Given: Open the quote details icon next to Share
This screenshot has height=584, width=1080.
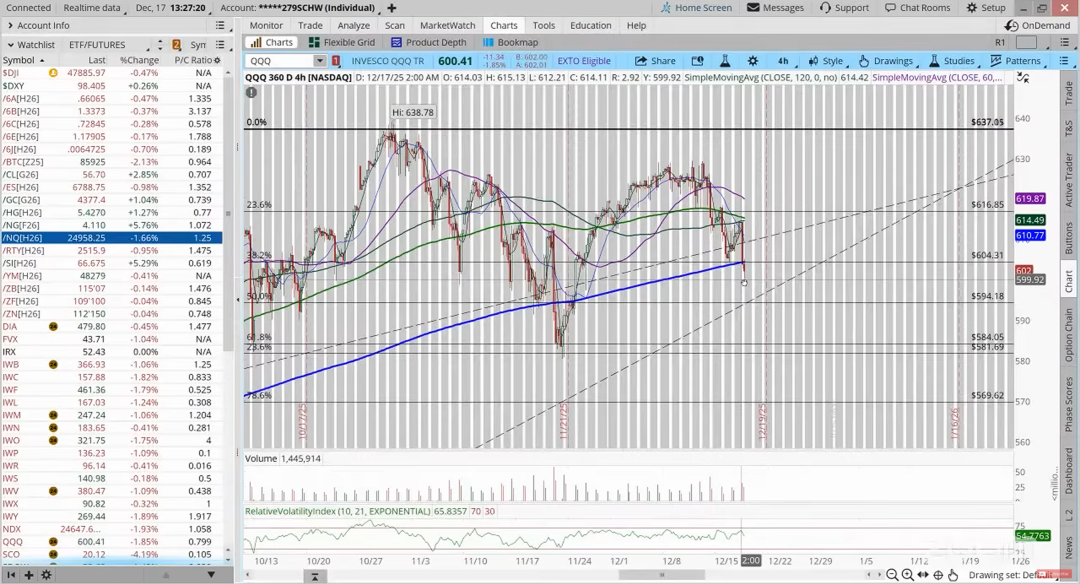Looking at the screenshot, I should point(698,61).
